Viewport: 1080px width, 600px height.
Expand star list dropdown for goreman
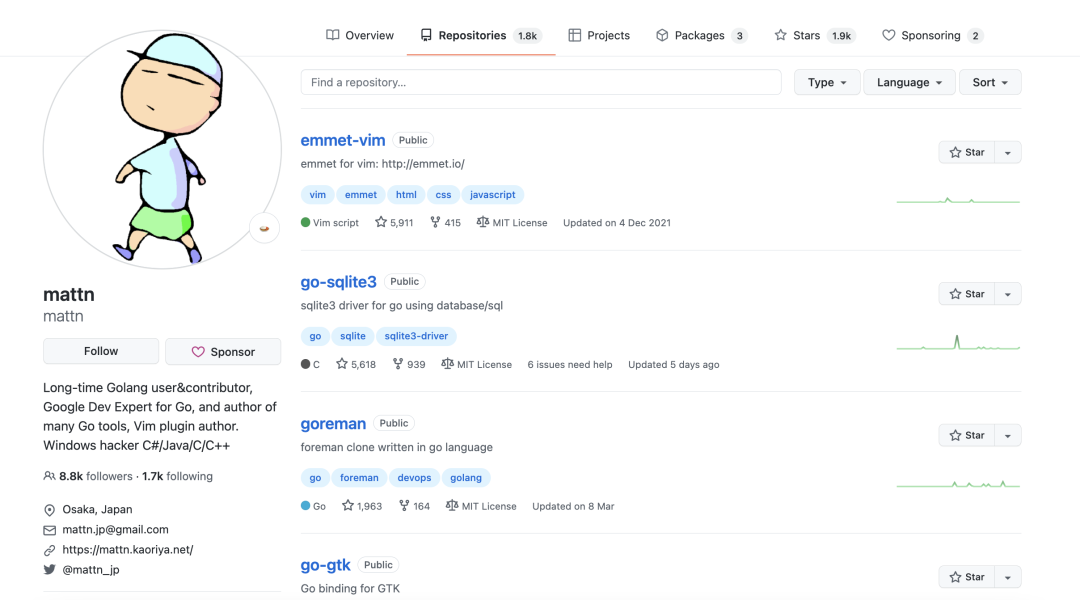click(x=1008, y=435)
